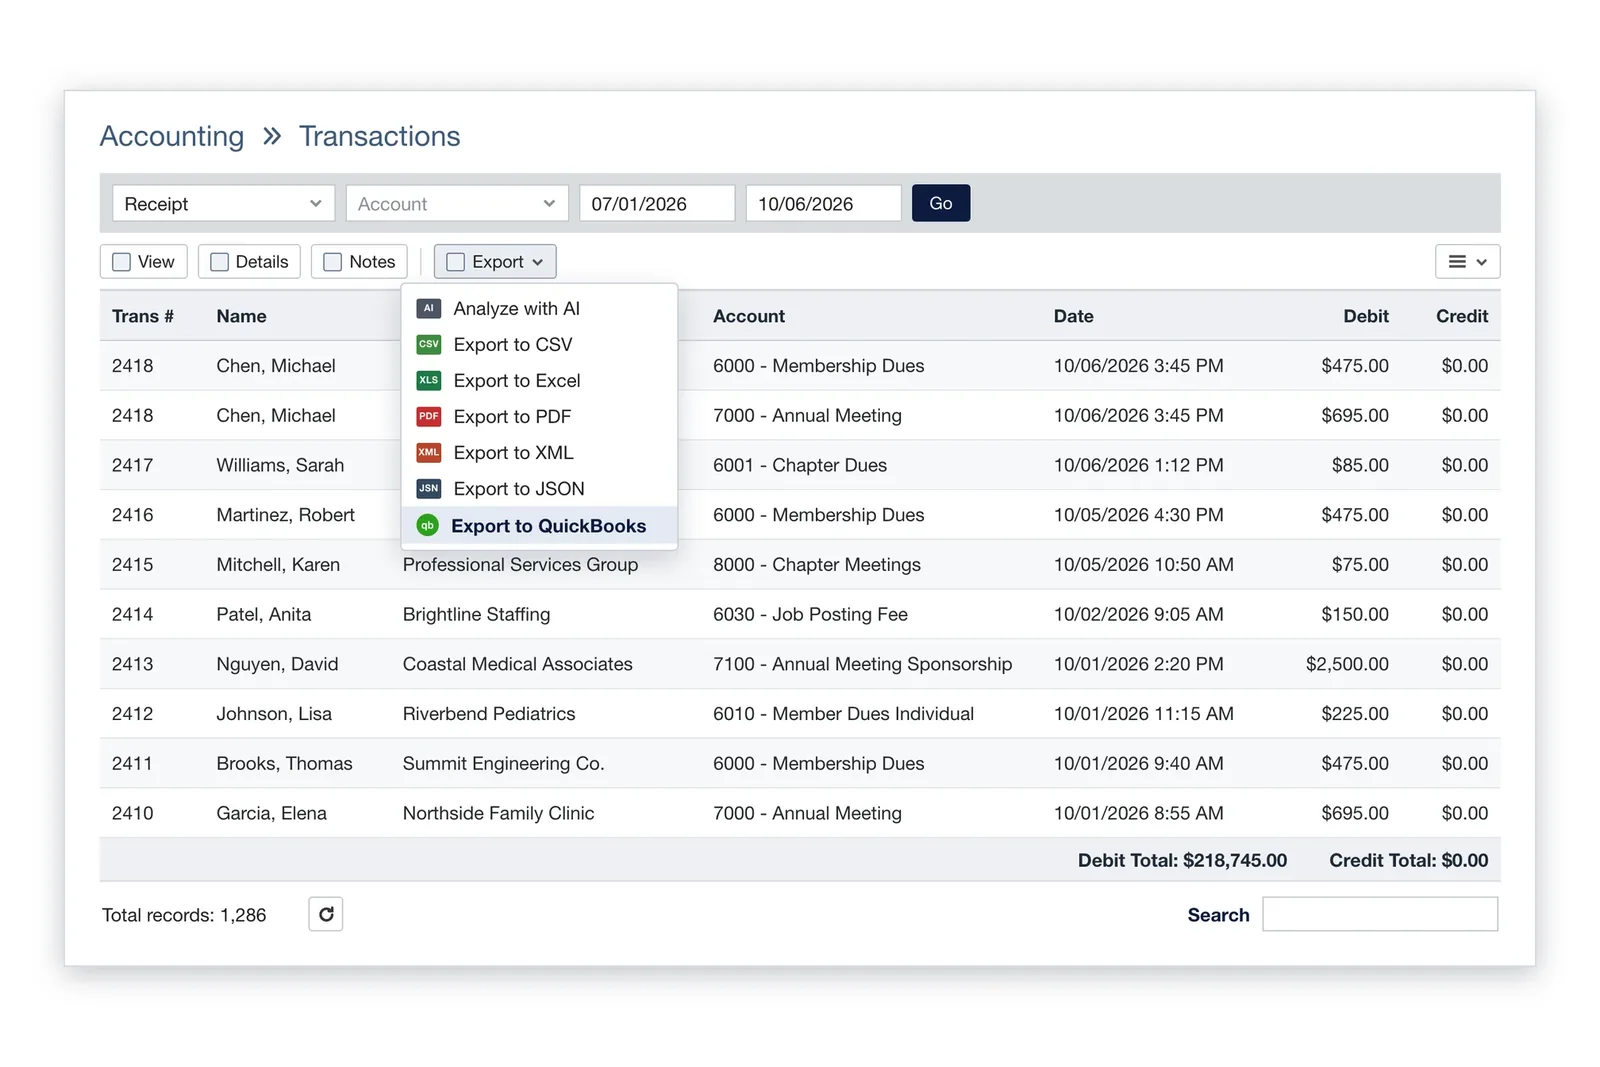Click the Go button

[941, 203]
